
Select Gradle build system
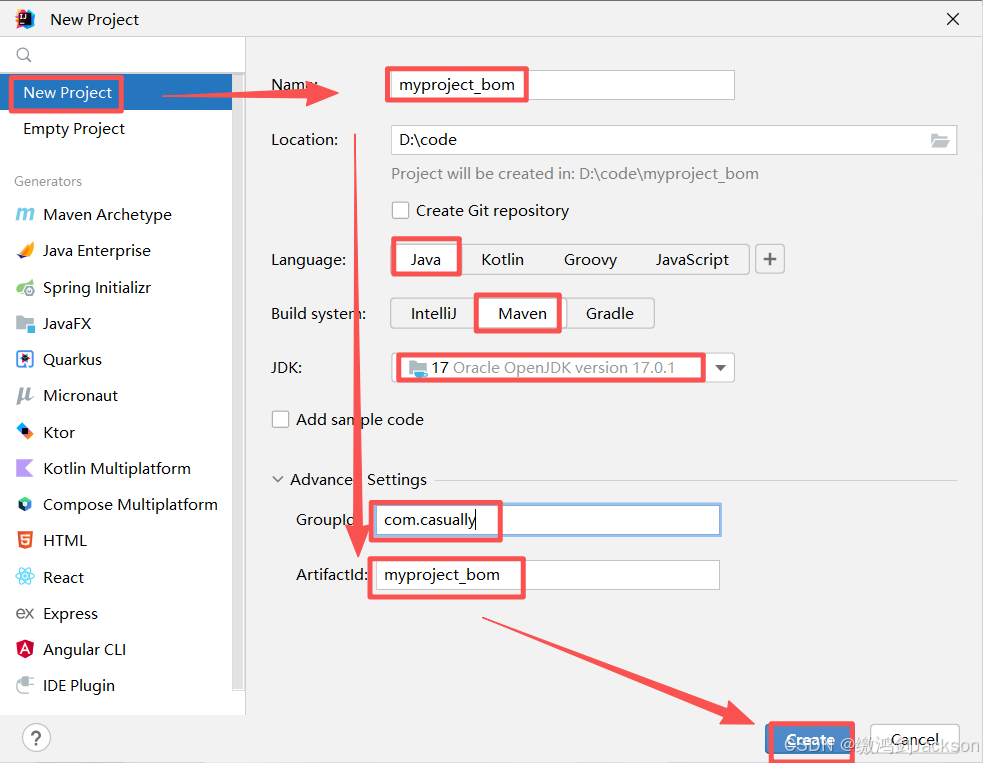(x=609, y=313)
